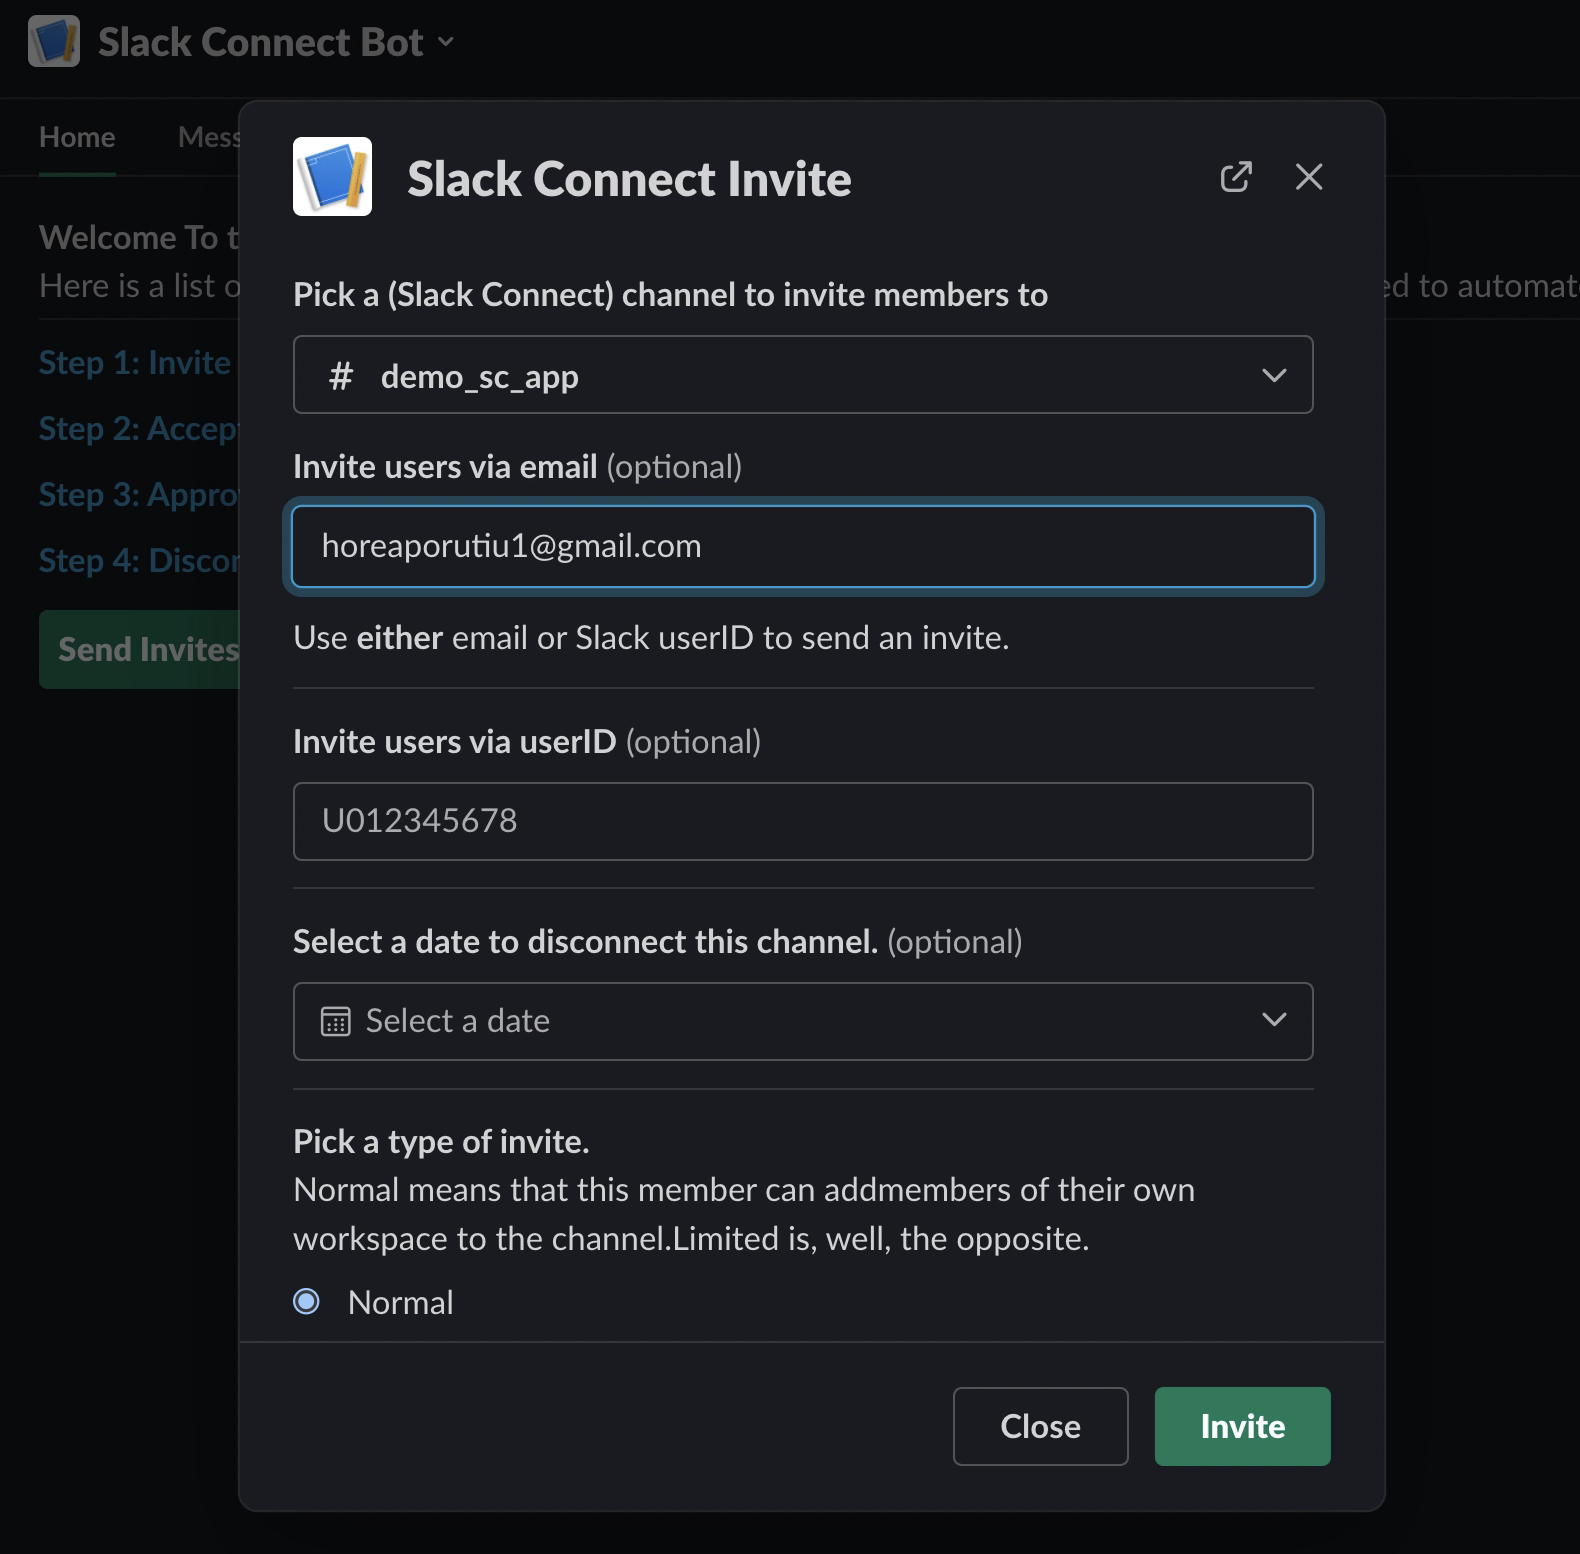Viewport: 1580px width, 1554px height.
Task: Switch to the Messages tab behind the dialog
Action: click(209, 137)
